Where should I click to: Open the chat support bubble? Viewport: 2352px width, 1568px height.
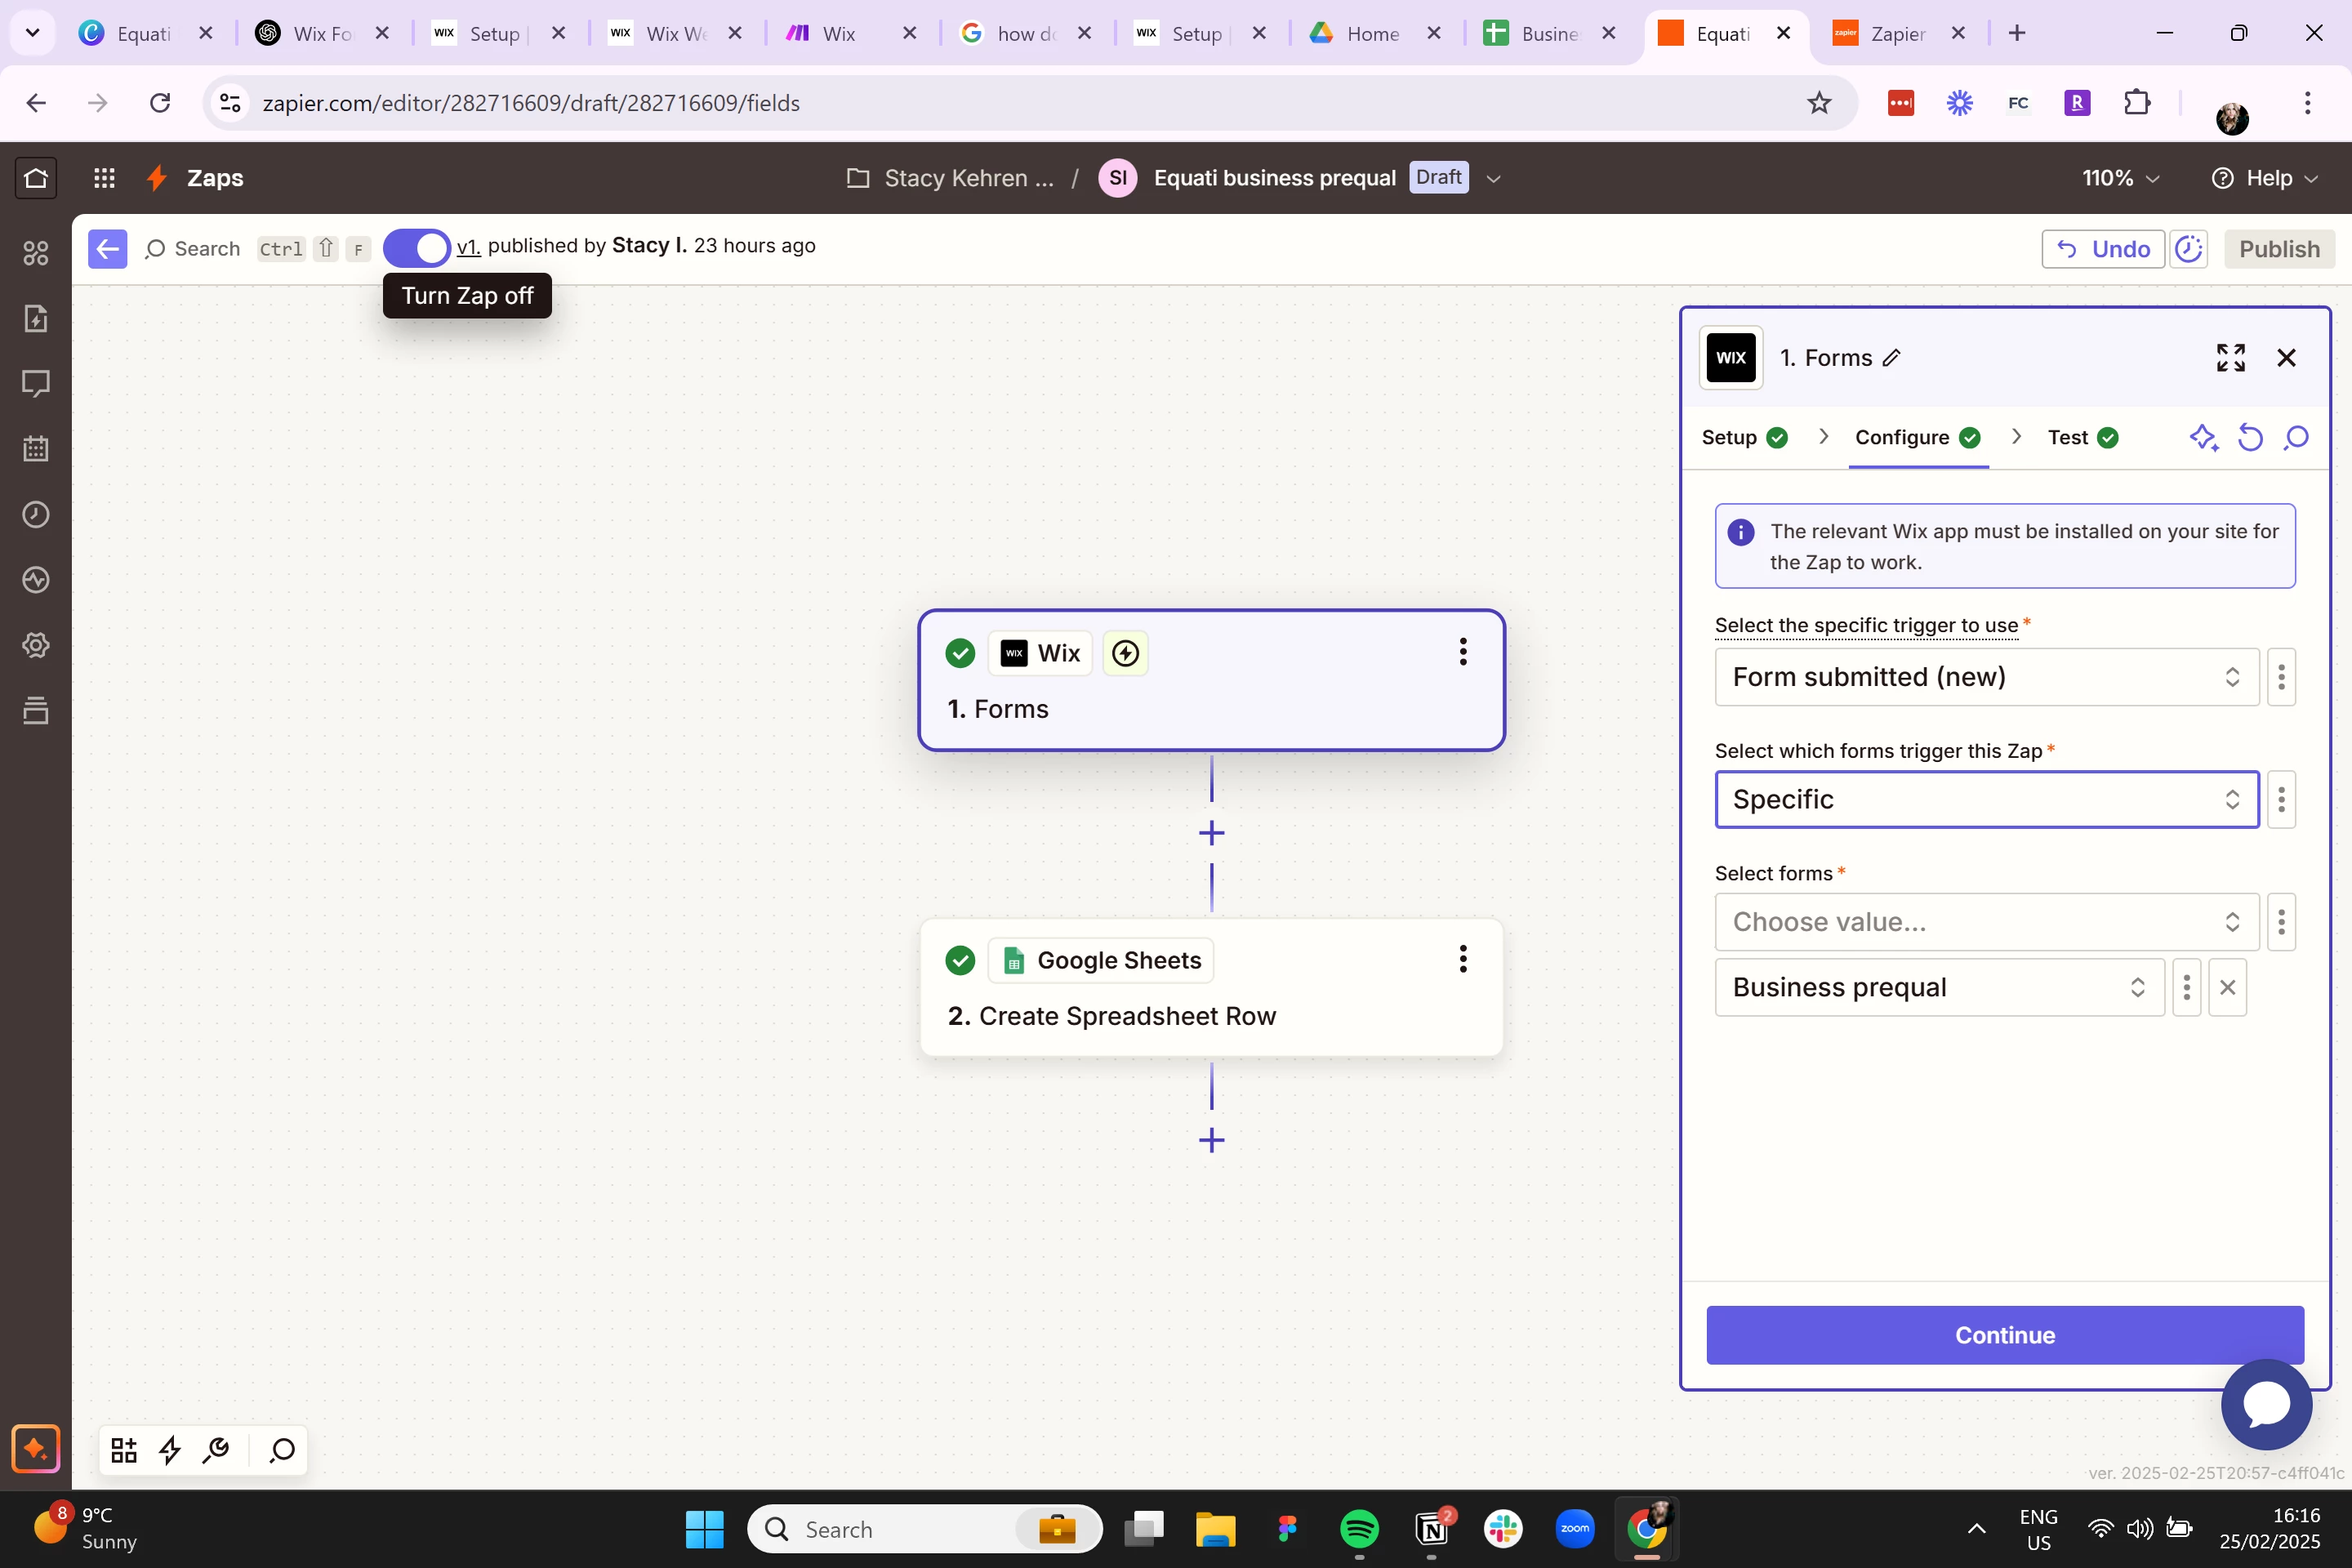pos(2266,1404)
